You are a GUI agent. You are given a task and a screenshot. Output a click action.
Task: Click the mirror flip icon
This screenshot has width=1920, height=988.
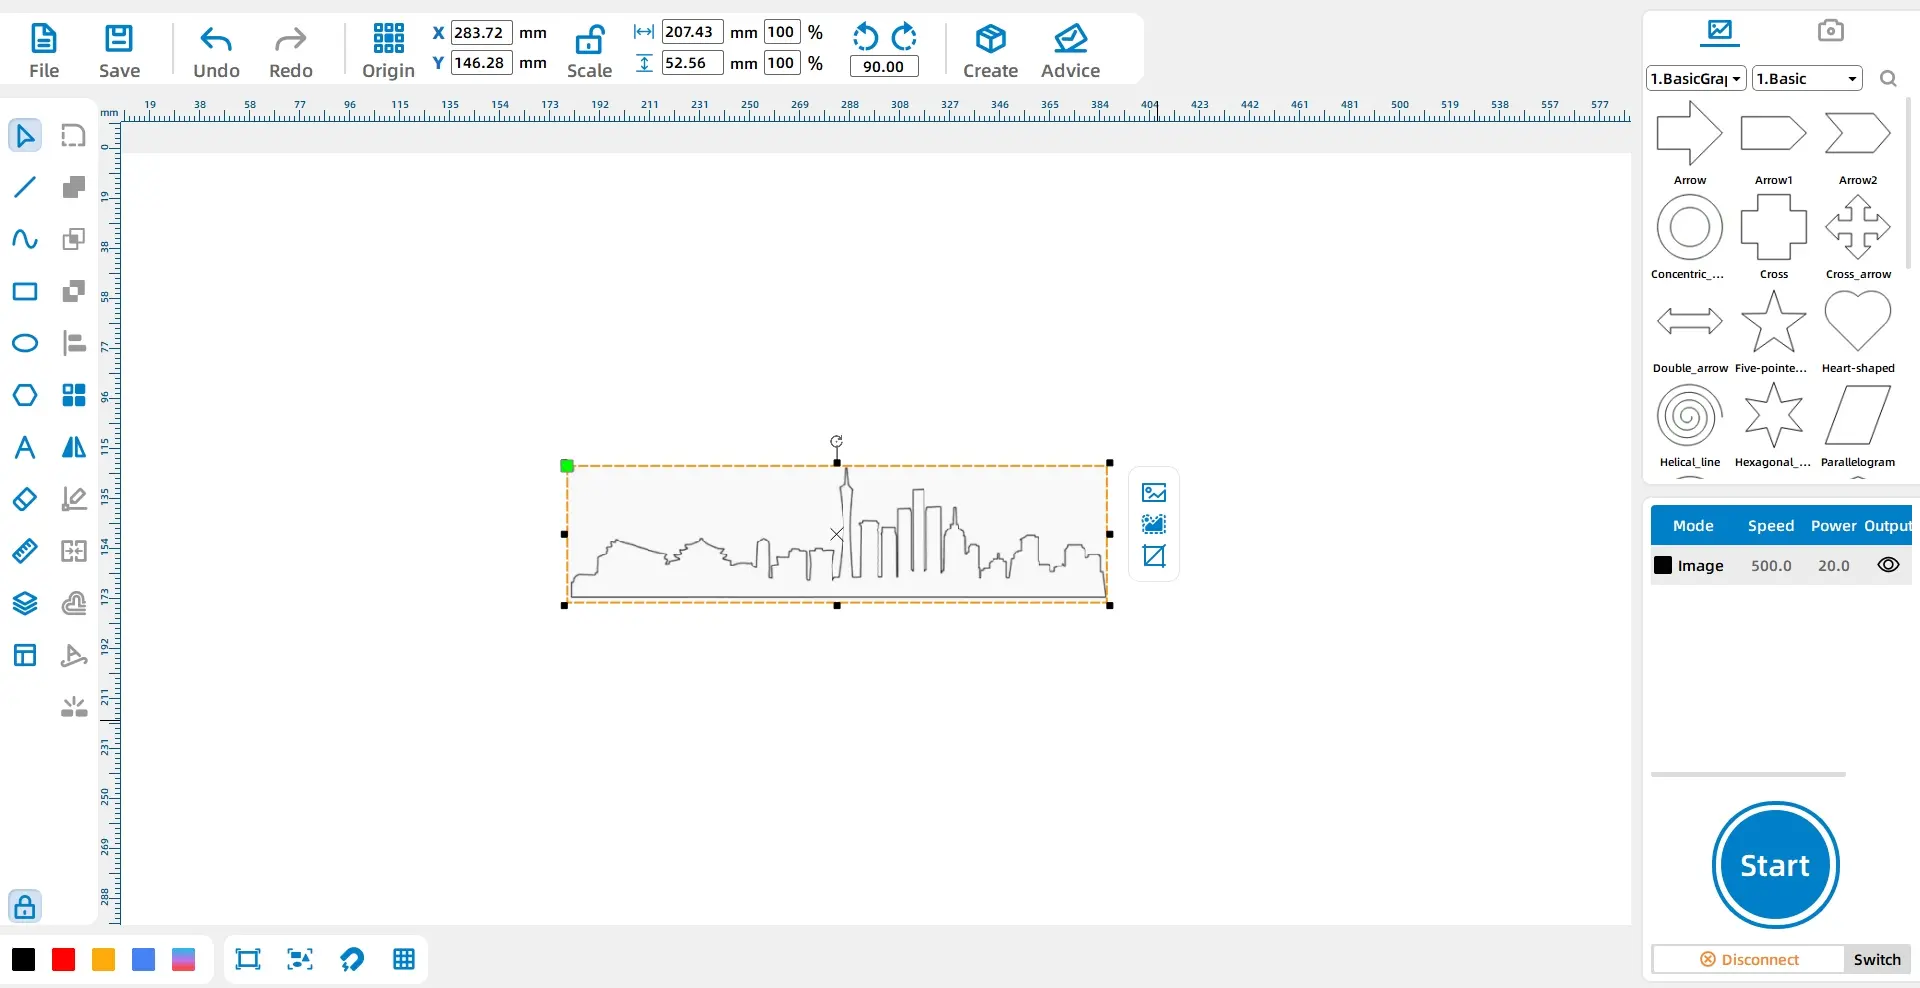pyautogui.click(x=74, y=447)
